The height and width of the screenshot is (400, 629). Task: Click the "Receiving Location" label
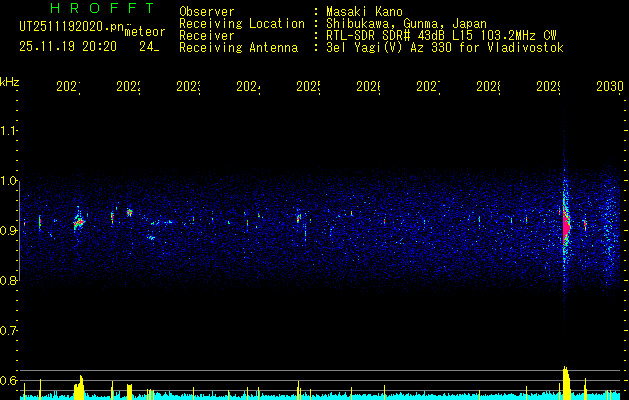point(242,24)
